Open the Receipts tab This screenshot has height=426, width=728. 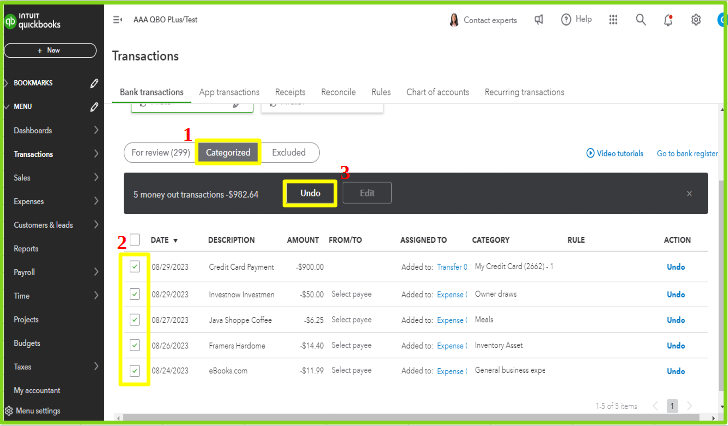[x=290, y=92]
